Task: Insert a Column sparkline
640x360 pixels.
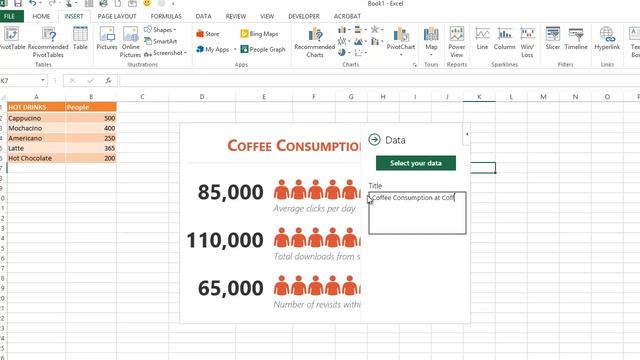Action: click(x=504, y=38)
